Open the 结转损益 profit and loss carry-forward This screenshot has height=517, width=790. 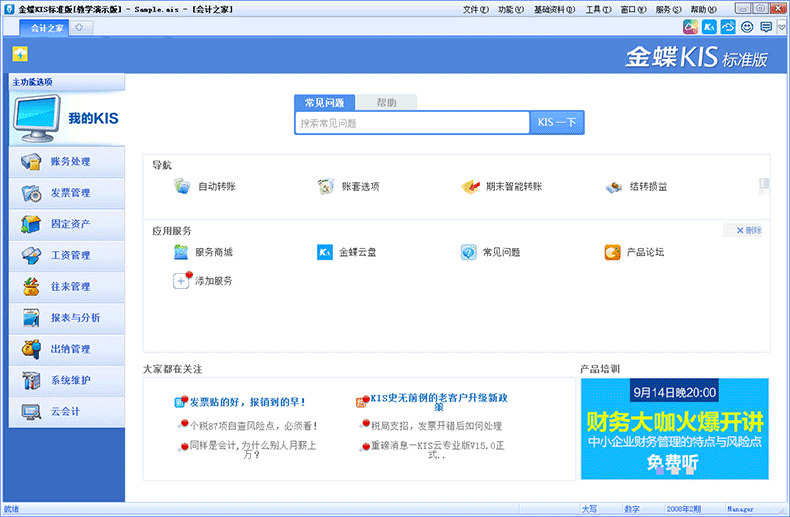pyautogui.click(x=614, y=186)
